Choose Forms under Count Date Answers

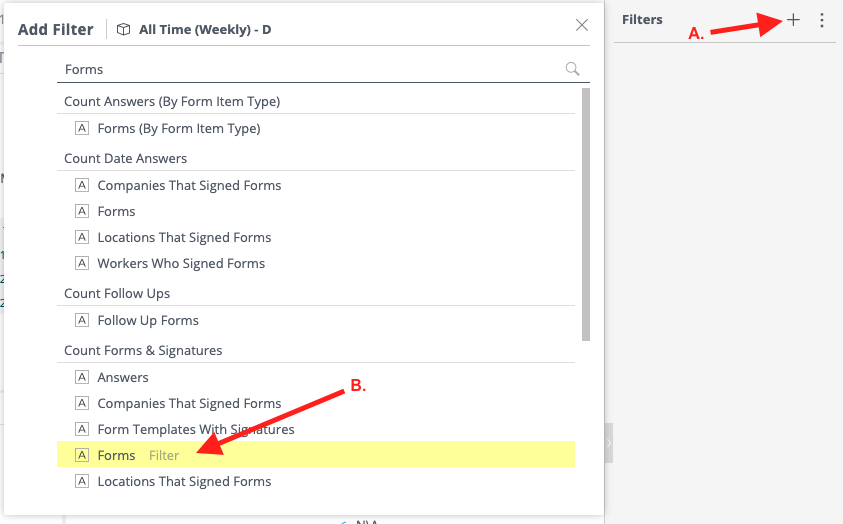[x=116, y=212]
